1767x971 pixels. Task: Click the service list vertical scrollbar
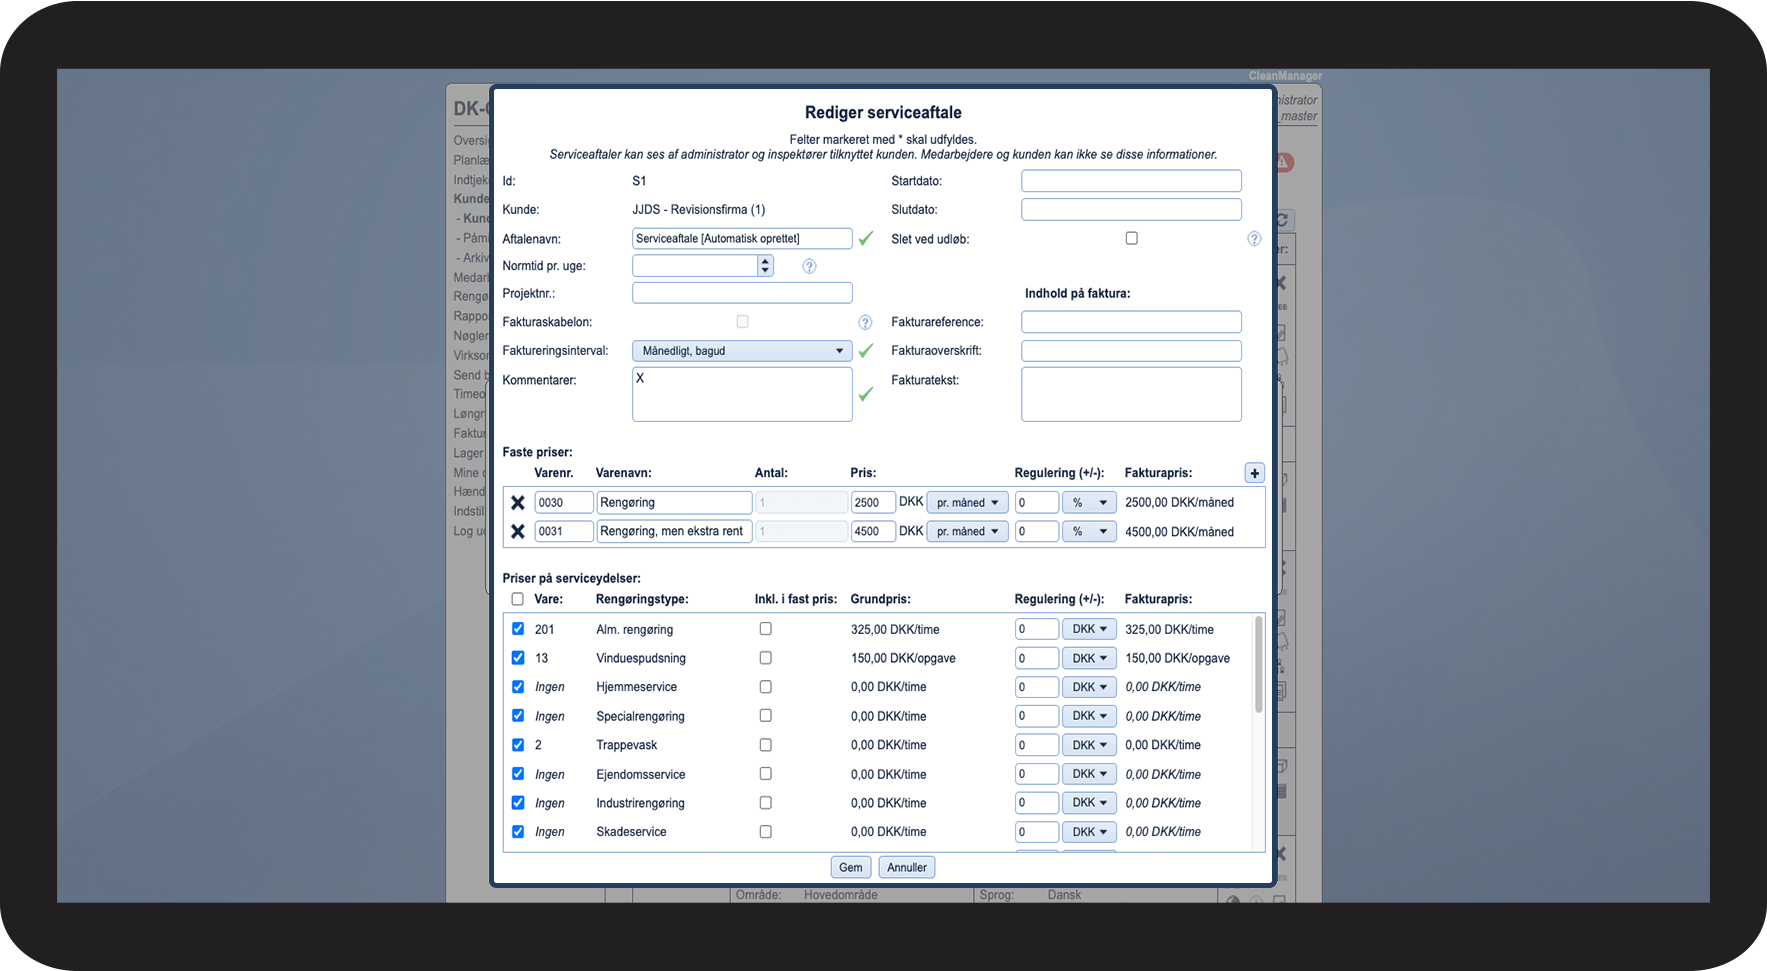coord(1258,665)
